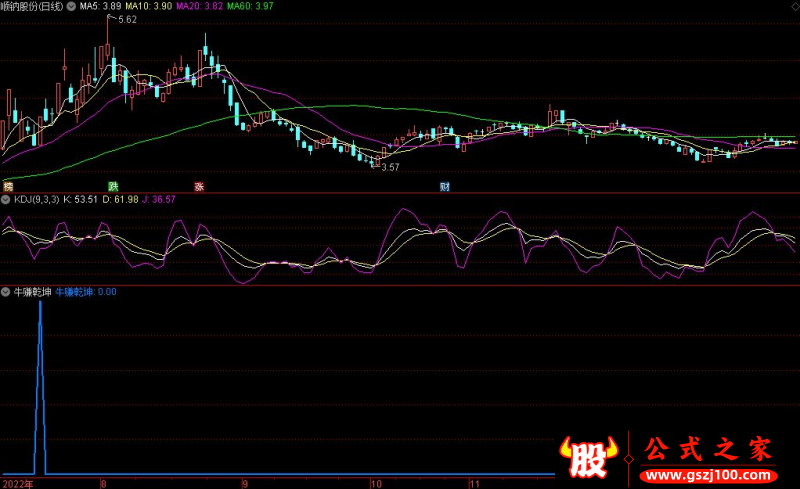
Task: Click the 腾 marker at chart left
Action: (8, 187)
